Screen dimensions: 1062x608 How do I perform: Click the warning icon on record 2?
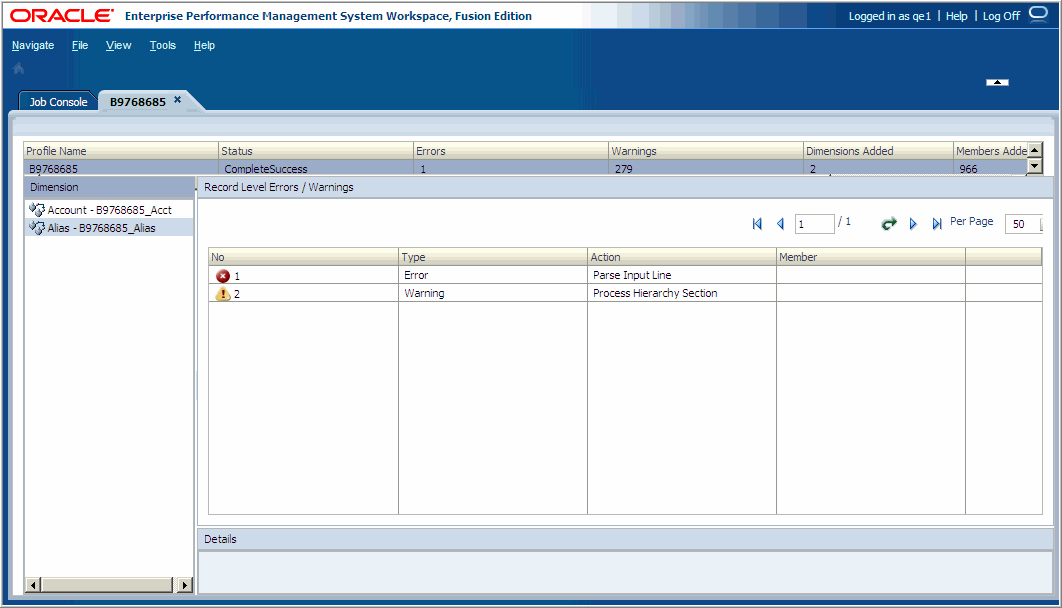222,293
